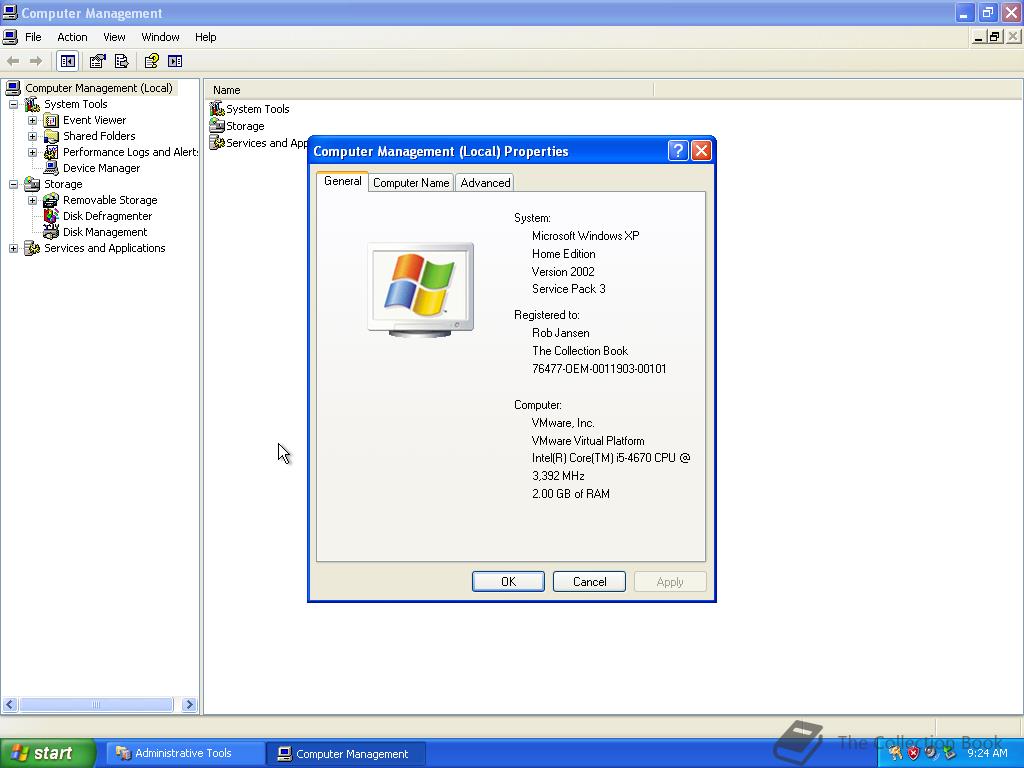The height and width of the screenshot is (768, 1024).
Task: Click the 9:24 AM taskbar clock
Action: point(987,753)
